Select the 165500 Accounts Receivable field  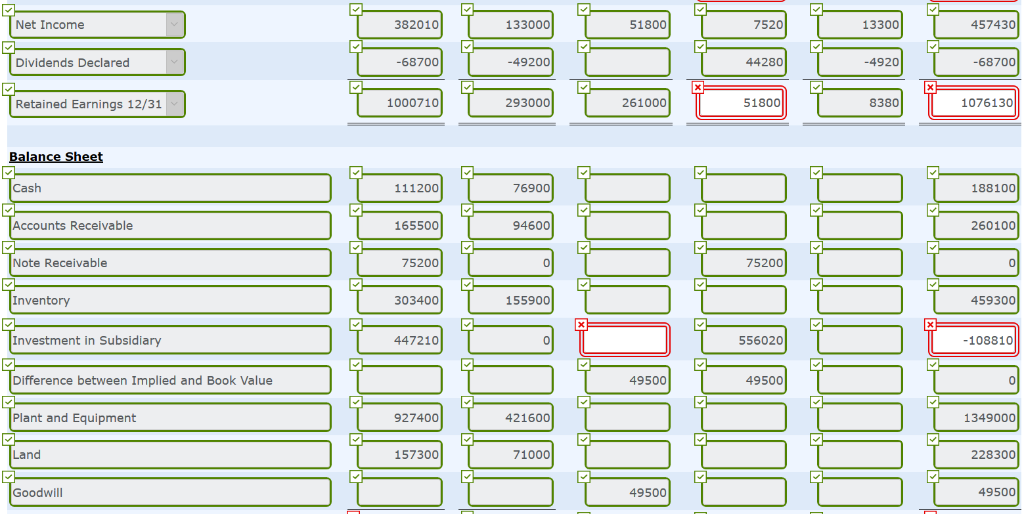coord(400,225)
